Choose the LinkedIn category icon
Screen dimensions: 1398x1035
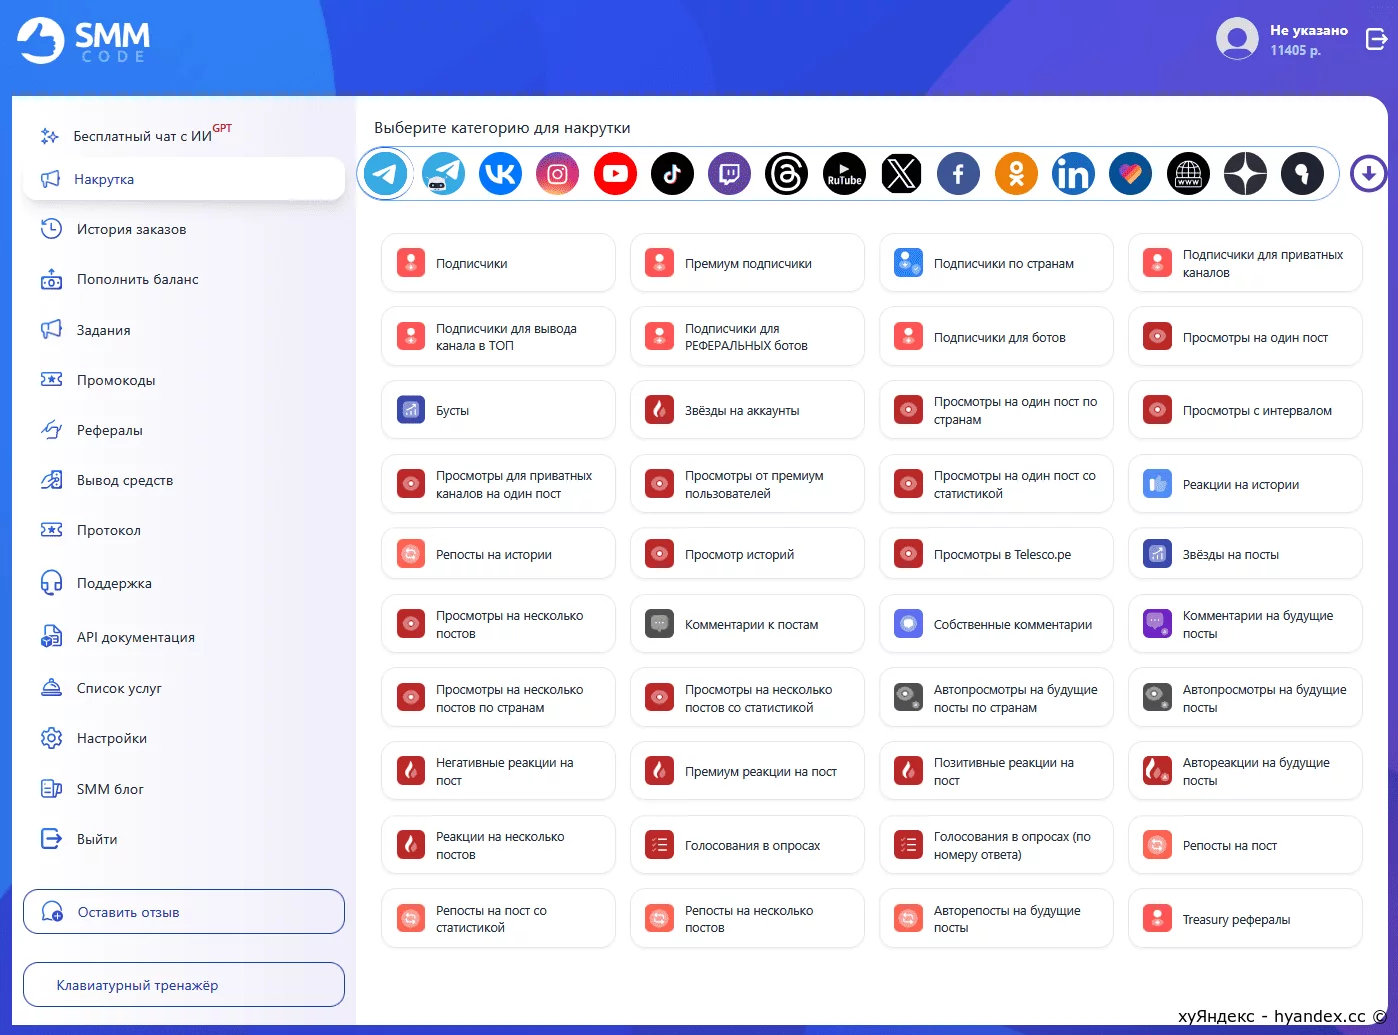click(x=1073, y=174)
